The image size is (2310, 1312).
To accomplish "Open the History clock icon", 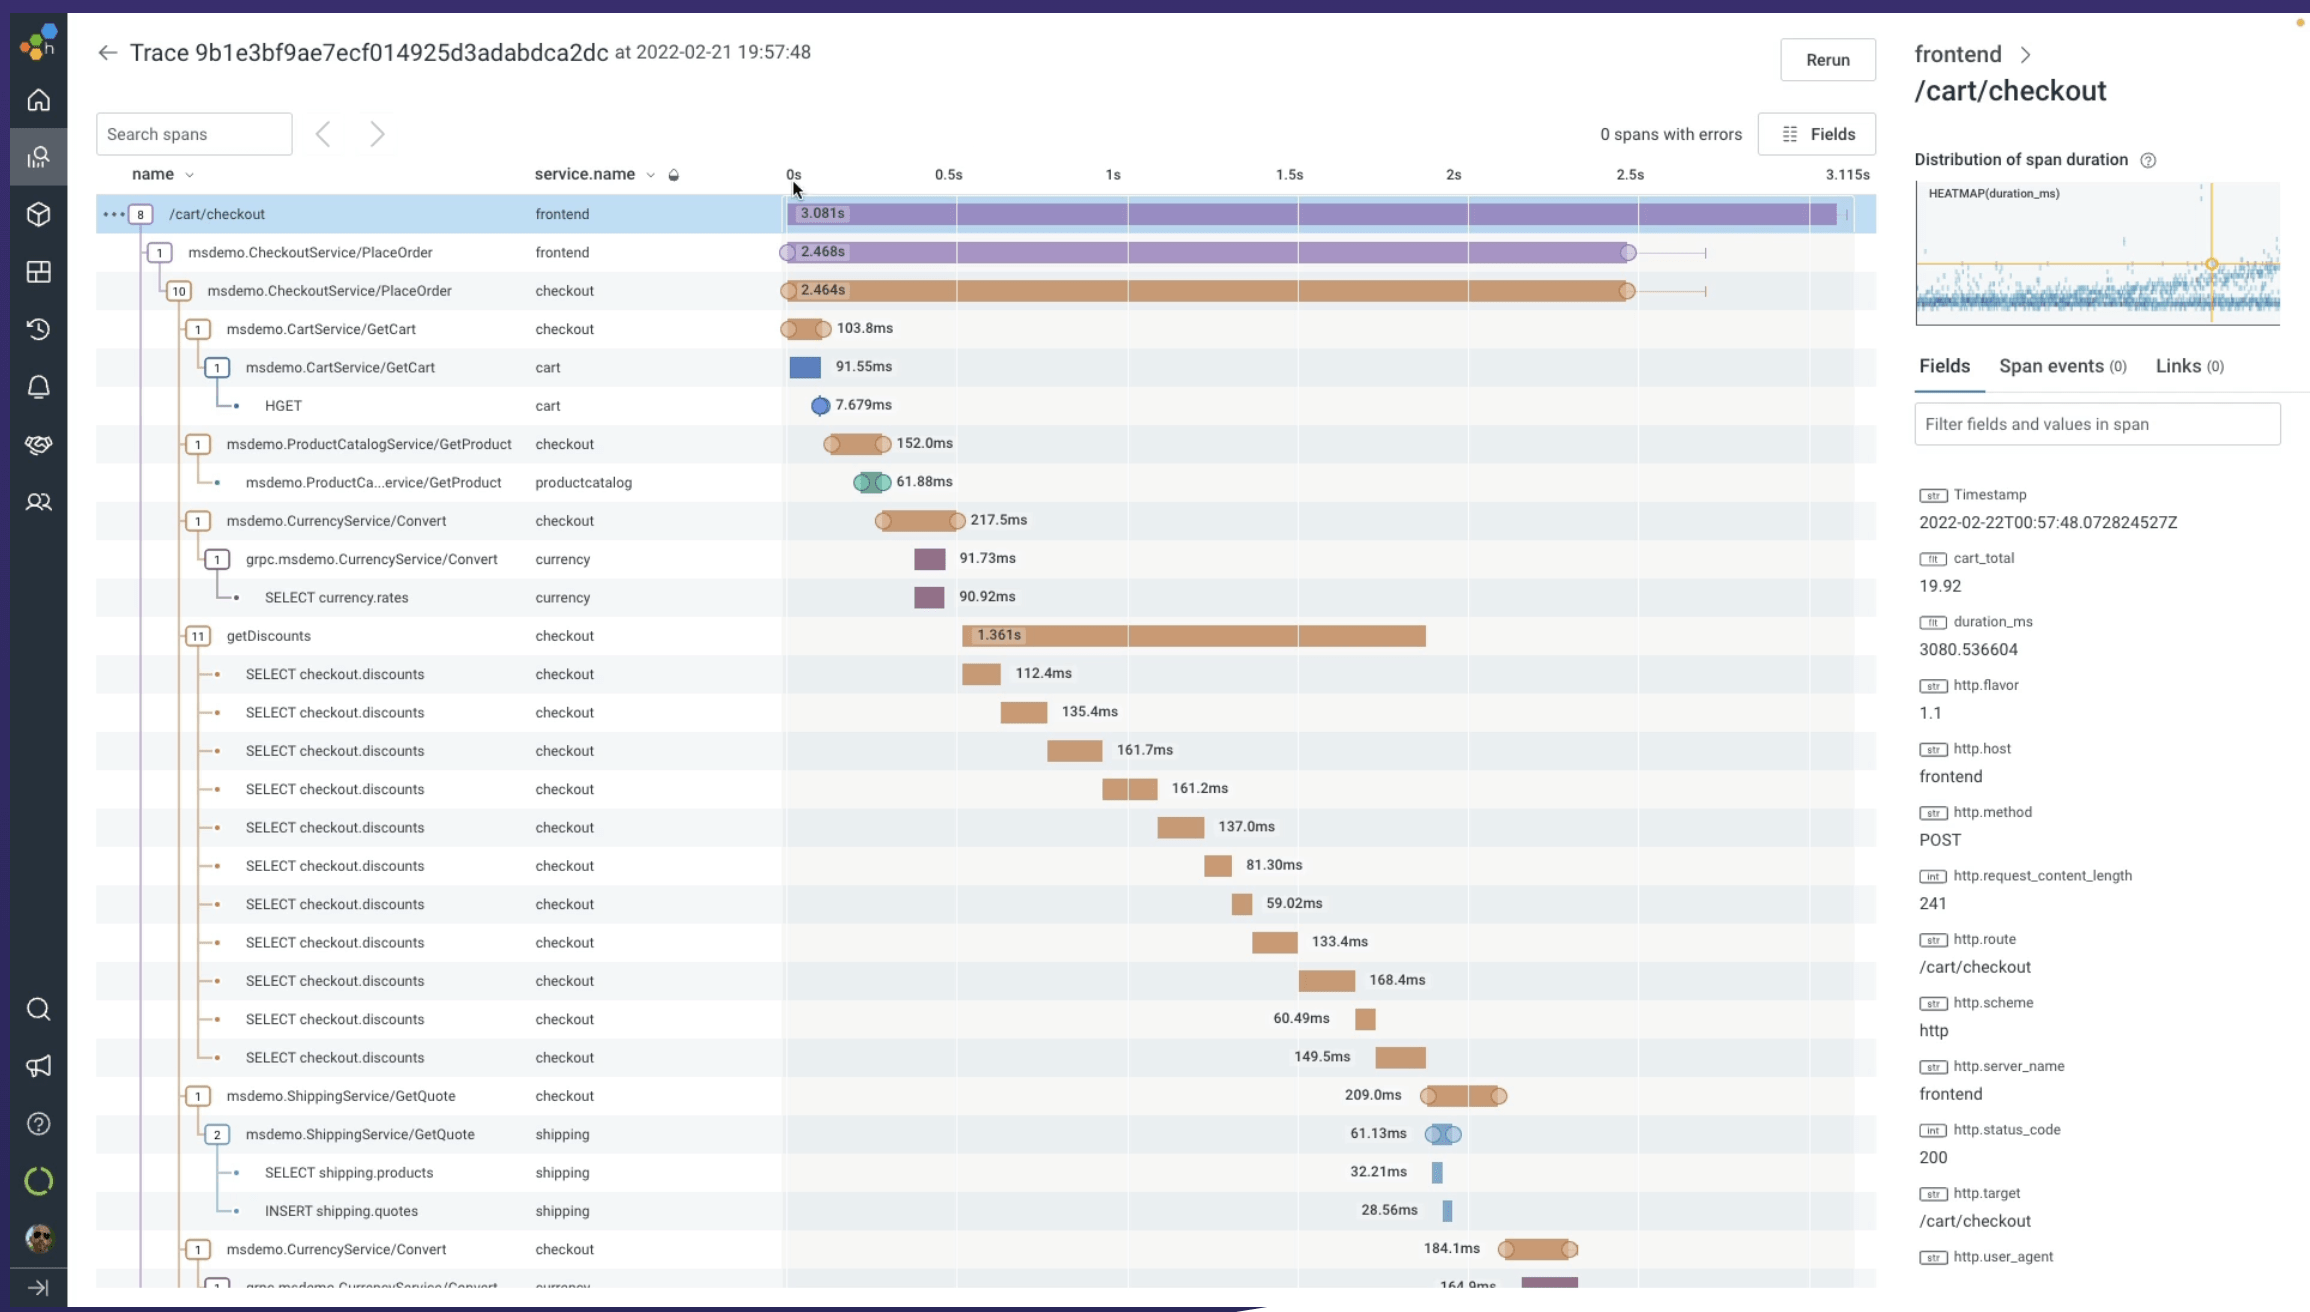I will point(38,329).
